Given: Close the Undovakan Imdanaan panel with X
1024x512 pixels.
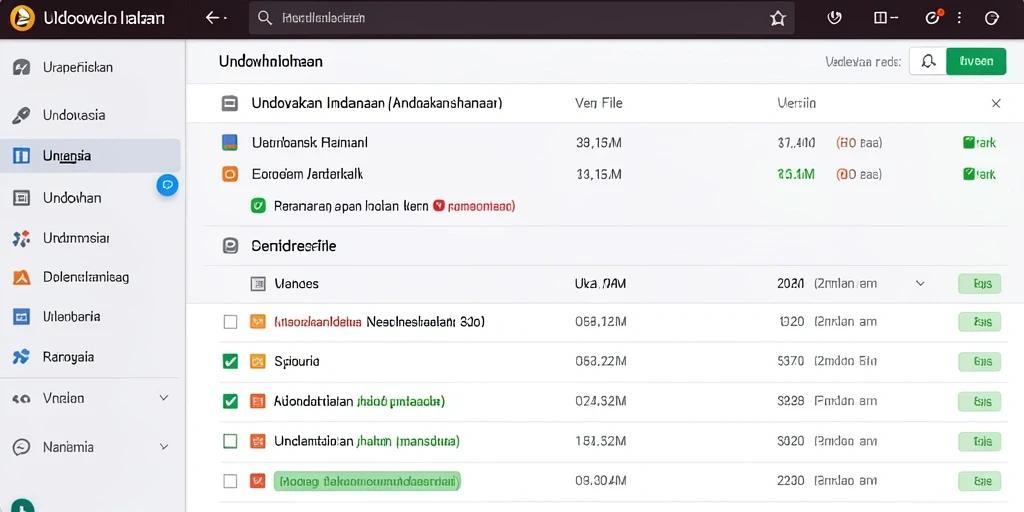Looking at the screenshot, I should click(996, 103).
